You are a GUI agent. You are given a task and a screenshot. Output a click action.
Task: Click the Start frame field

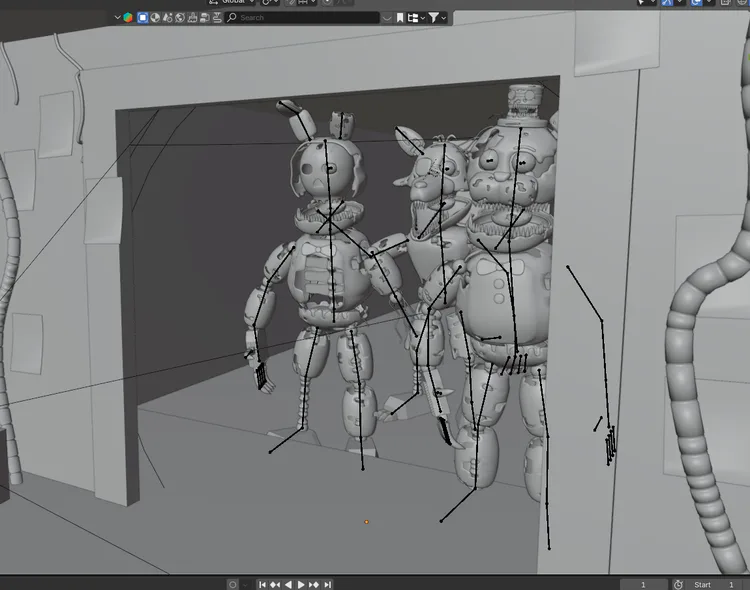point(714,584)
